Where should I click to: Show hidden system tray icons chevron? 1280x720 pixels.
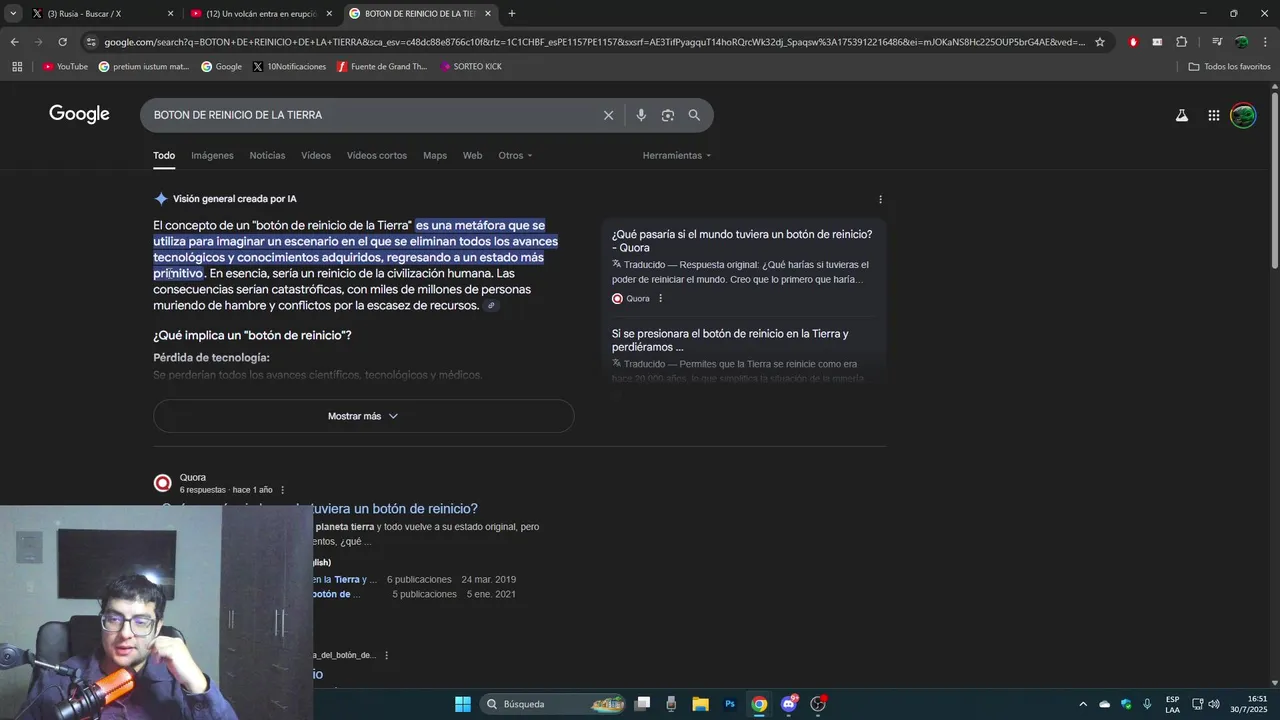[x=1082, y=704]
